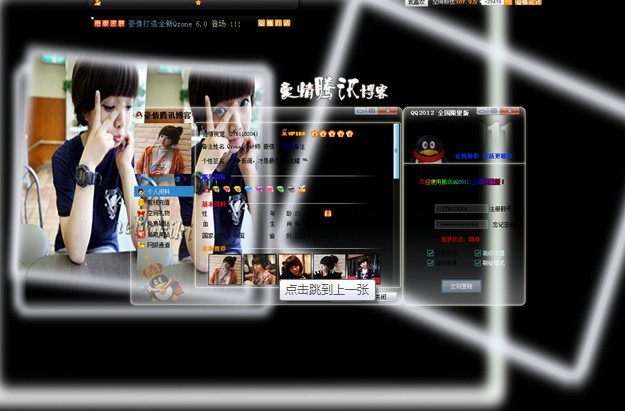Toggle the lower-left login option checkbox
The height and width of the screenshot is (411, 625).
[430, 263]
